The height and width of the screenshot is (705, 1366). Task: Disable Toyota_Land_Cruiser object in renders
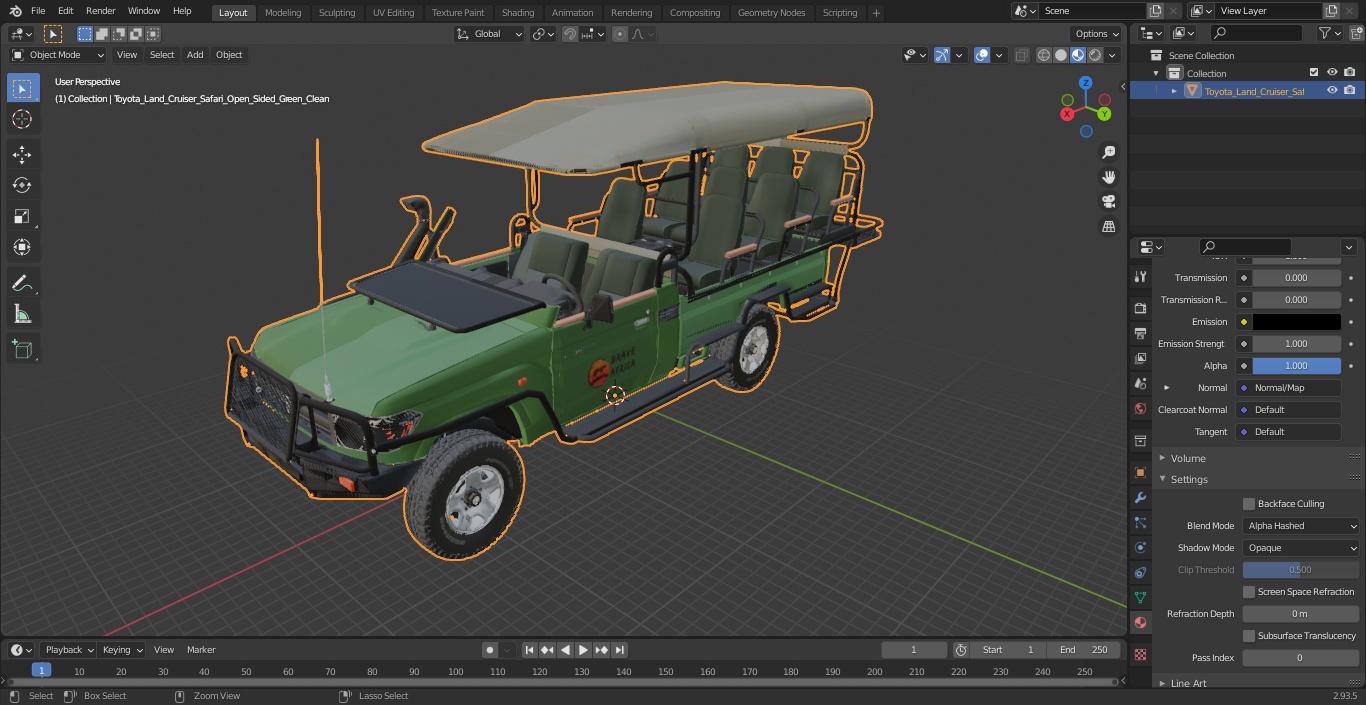1350,91
